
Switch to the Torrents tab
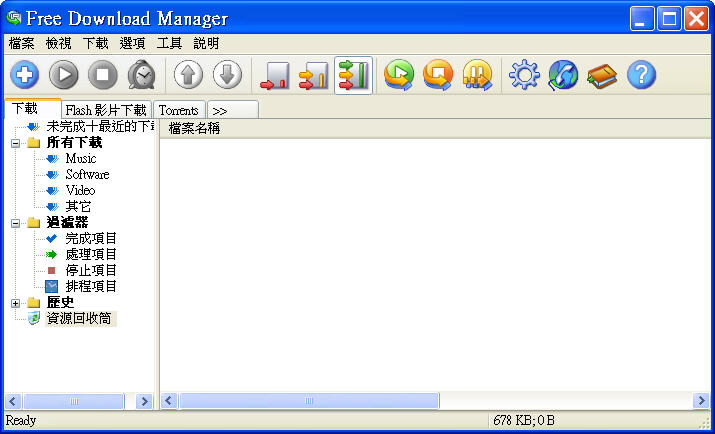[x=179, y=110]
